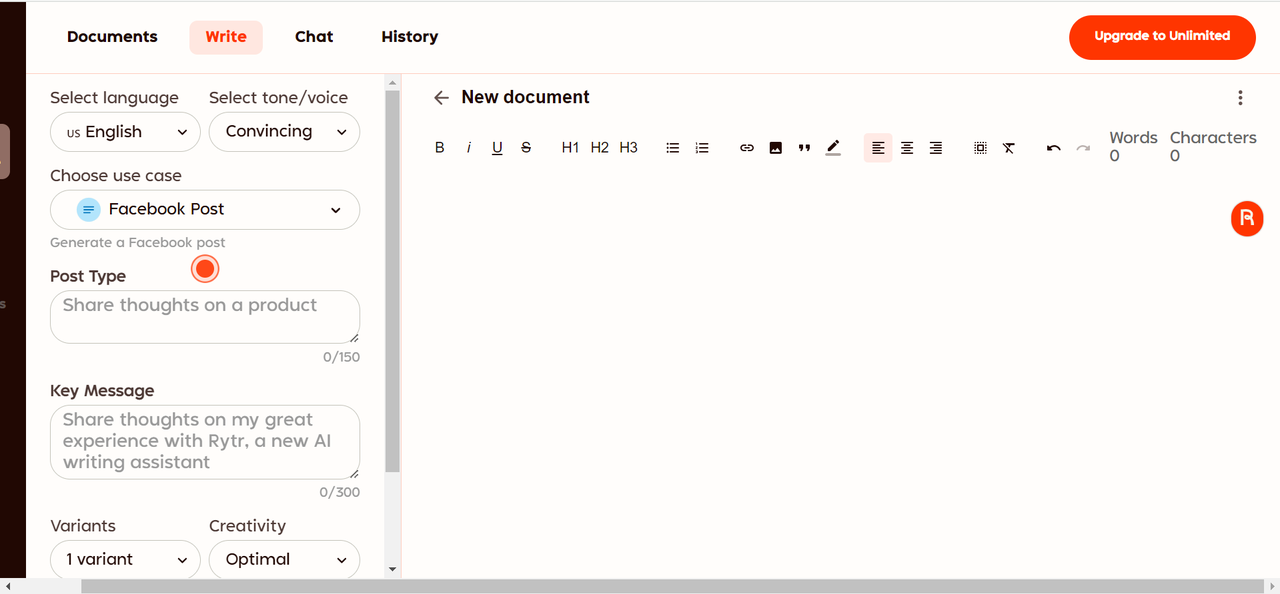This screenshot has width=1280, height=594.
Task: Click the left panel vertical scrollbar
Action: click(x=392, y=282)
